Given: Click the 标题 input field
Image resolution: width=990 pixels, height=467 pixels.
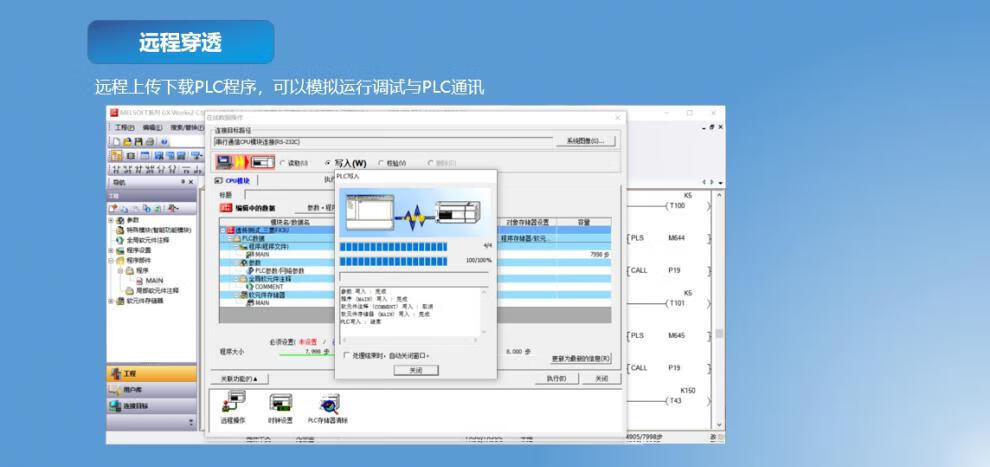Looking at the screenshot, I should pyautogui.click(x=289, y=194).
